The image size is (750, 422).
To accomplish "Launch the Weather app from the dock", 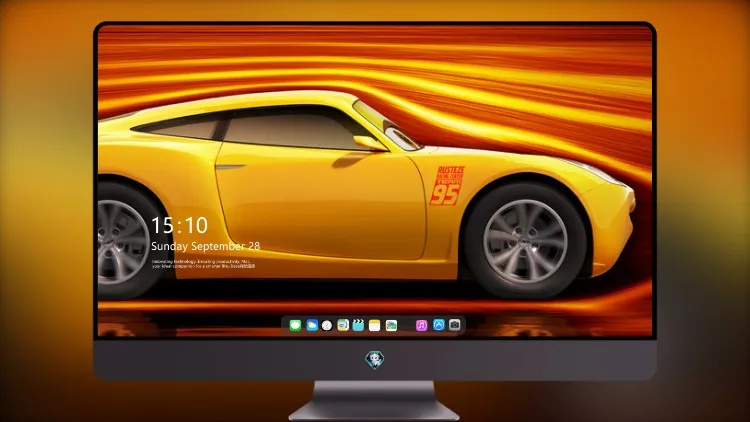I will (311, 325).
